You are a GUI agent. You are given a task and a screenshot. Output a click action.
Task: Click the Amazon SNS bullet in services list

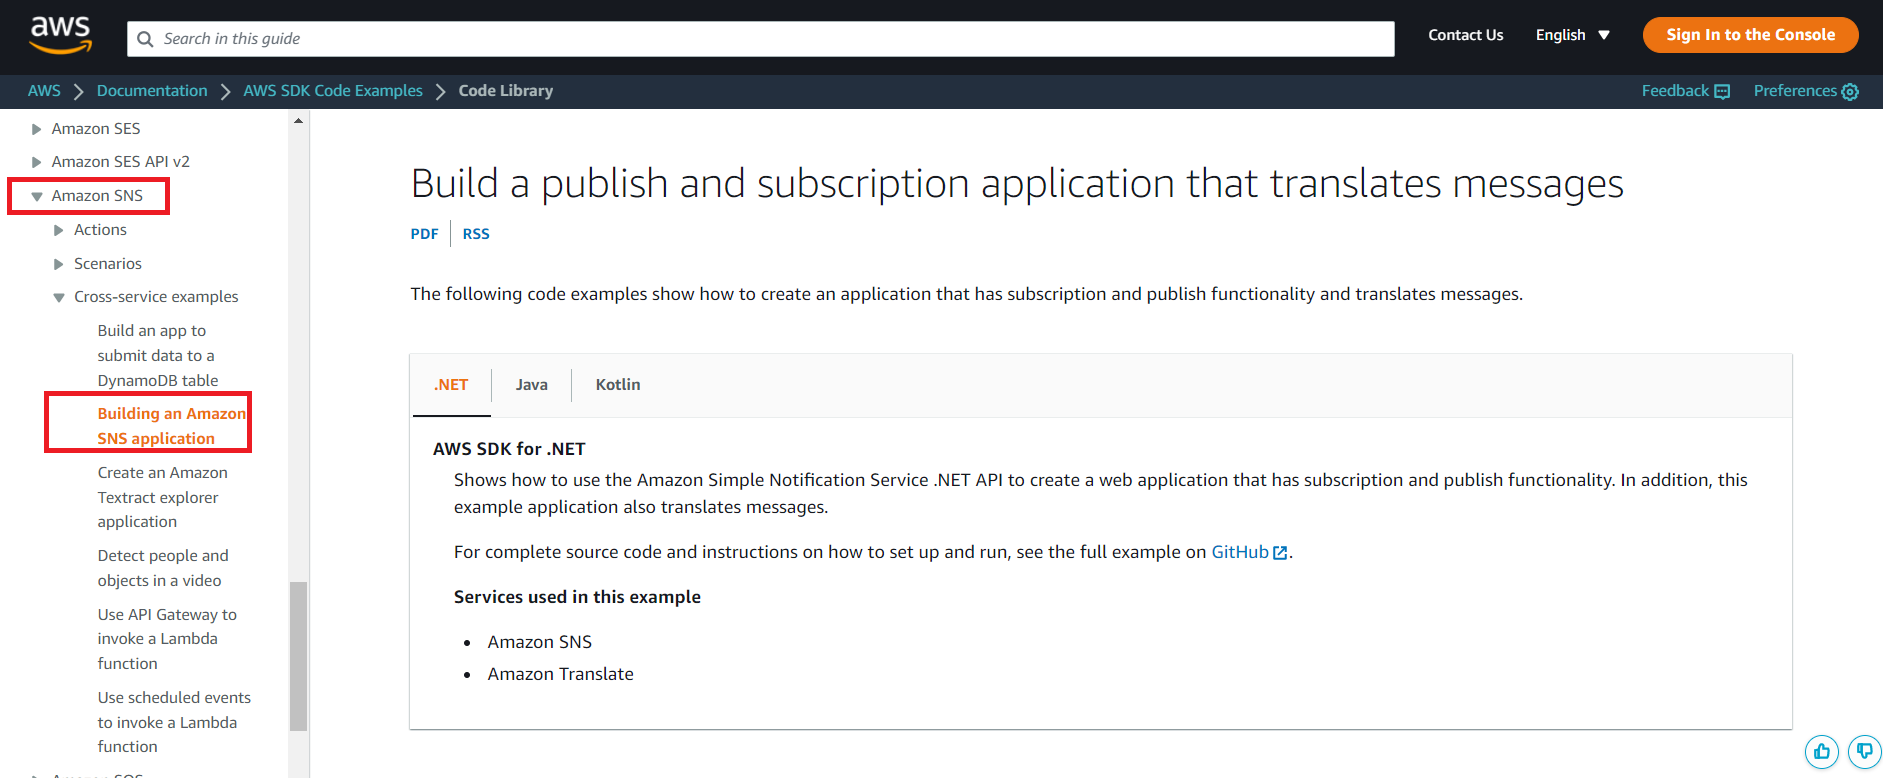540,642
